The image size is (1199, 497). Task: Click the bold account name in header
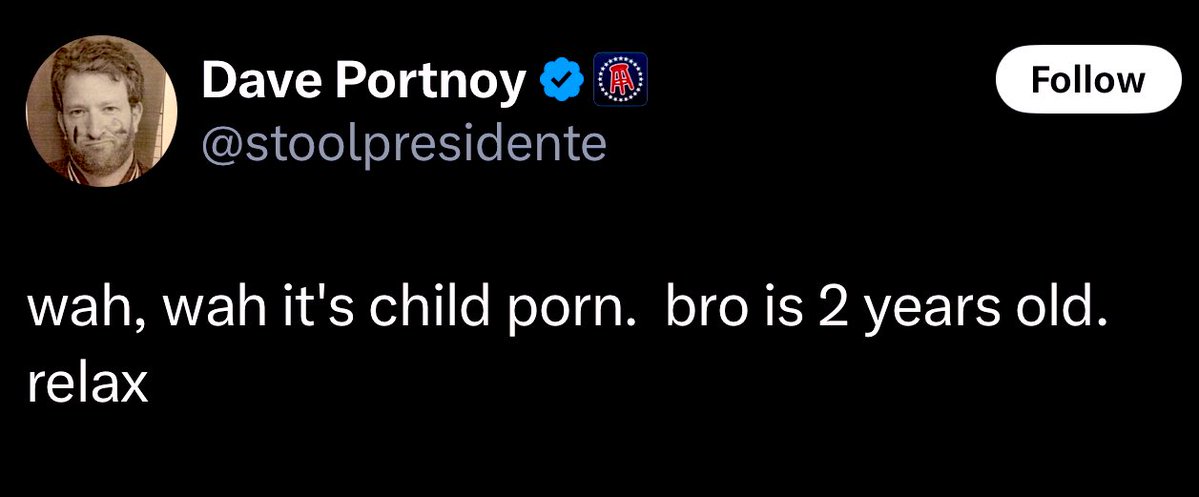[363, 82]
